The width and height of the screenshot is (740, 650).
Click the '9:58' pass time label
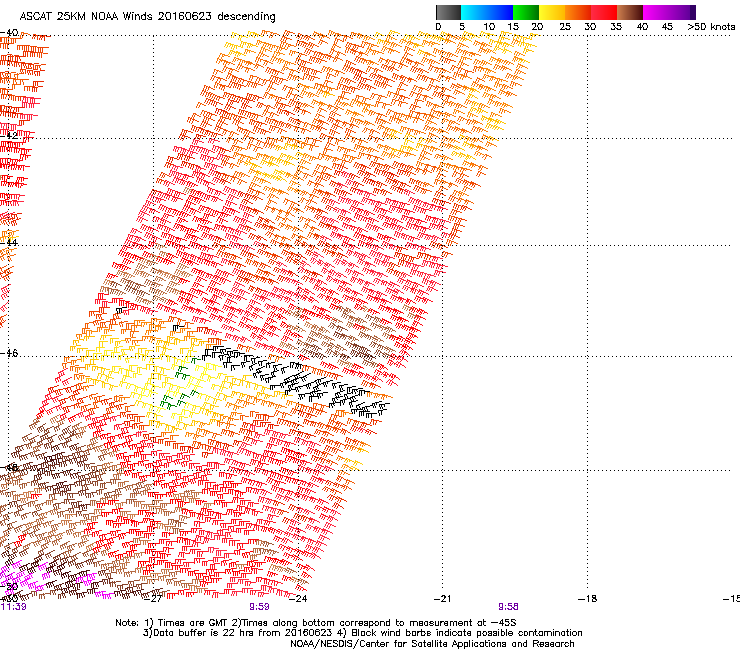pos(508,607)
